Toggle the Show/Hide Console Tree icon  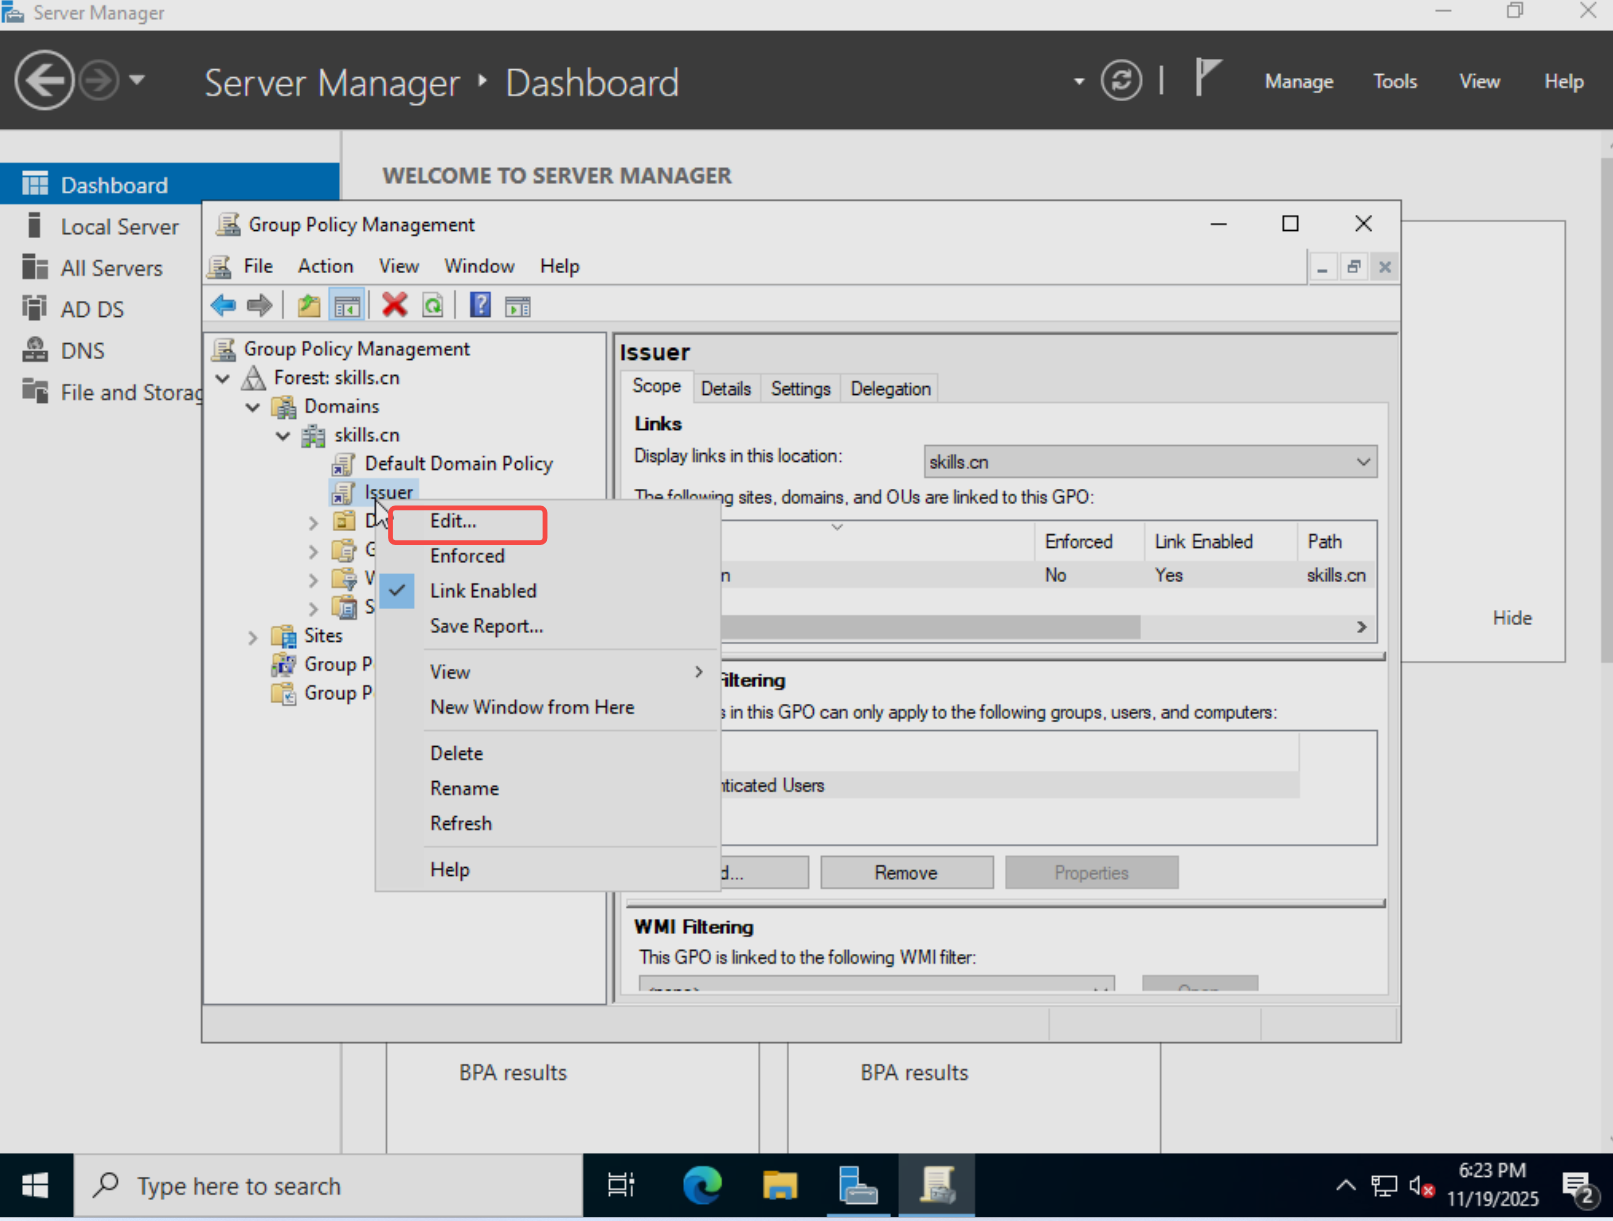347,306
